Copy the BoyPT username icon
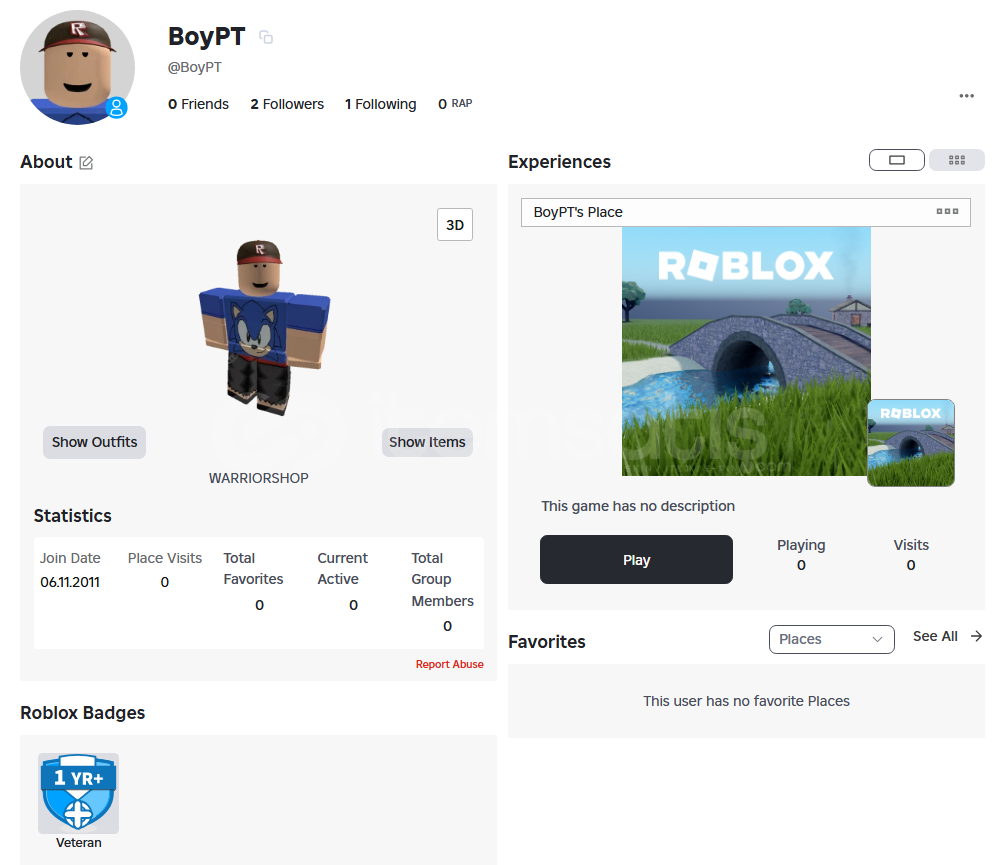1001x865 pixels. click(266, 37)
